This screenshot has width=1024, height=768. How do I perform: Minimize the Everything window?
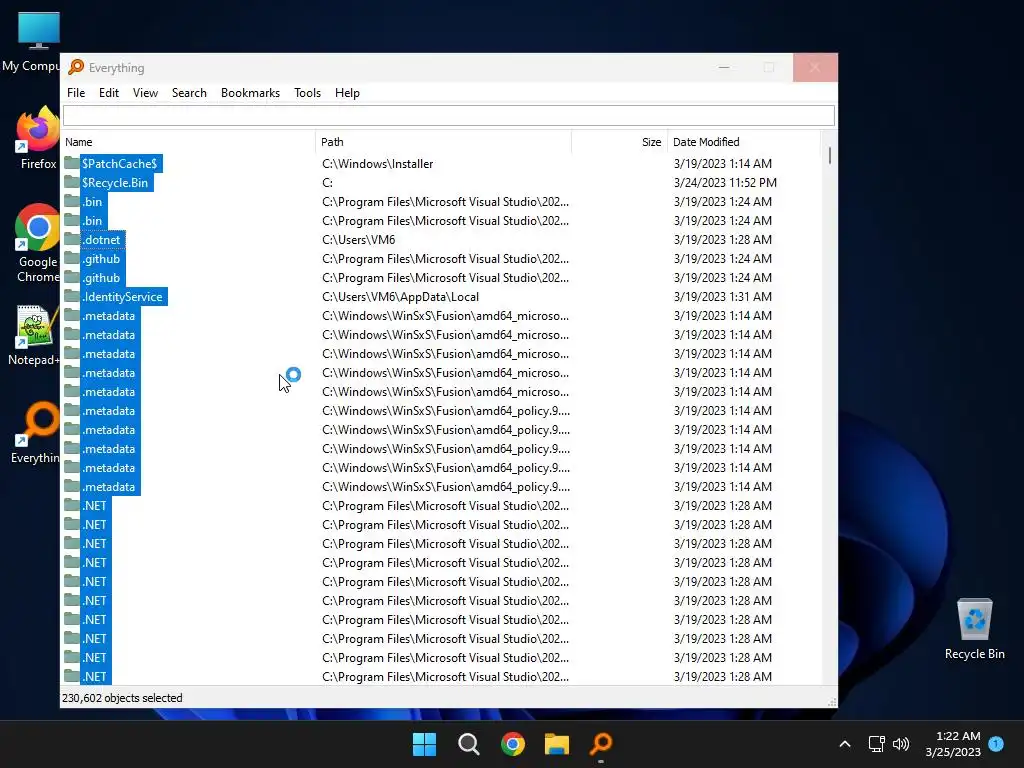point(724,67)
